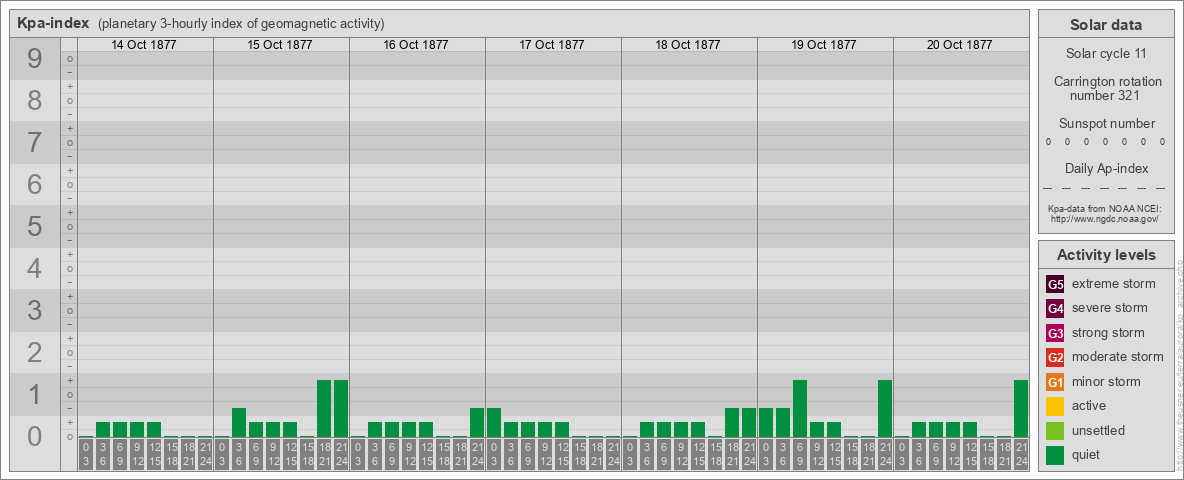
Task: Click the 19 Oct 0-3 hour green bar
Action: (766, 423)
